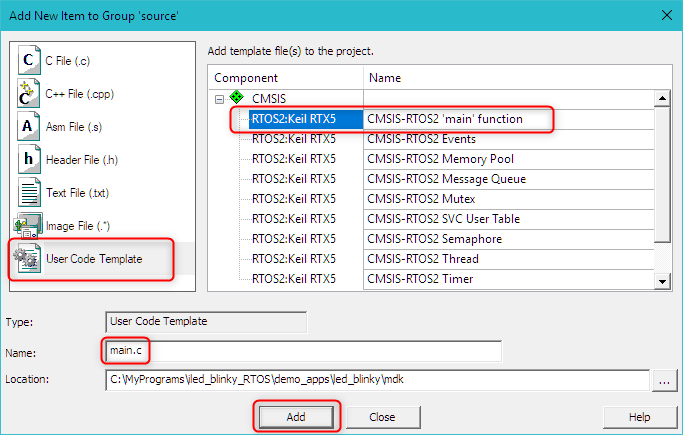Click the Add button
The image size is (683, 435).
(296, 417)
